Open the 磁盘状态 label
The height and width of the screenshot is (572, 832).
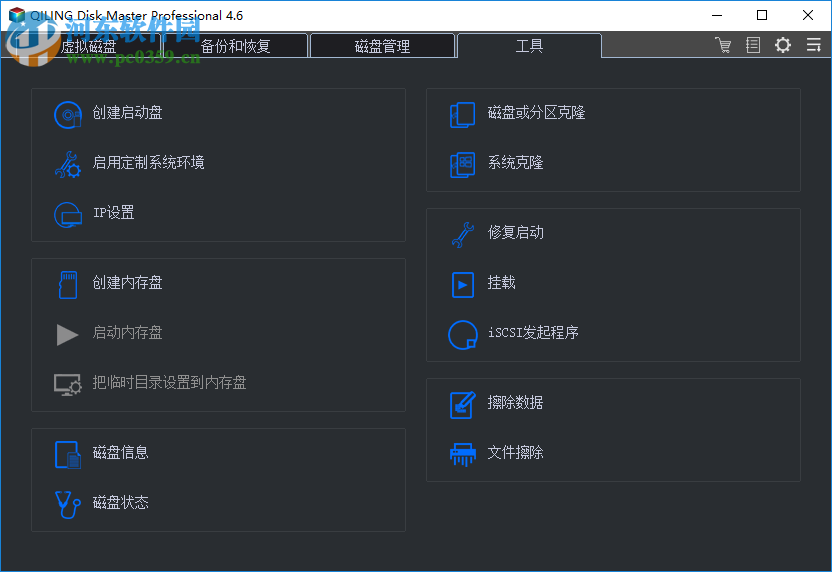point(120,502)
